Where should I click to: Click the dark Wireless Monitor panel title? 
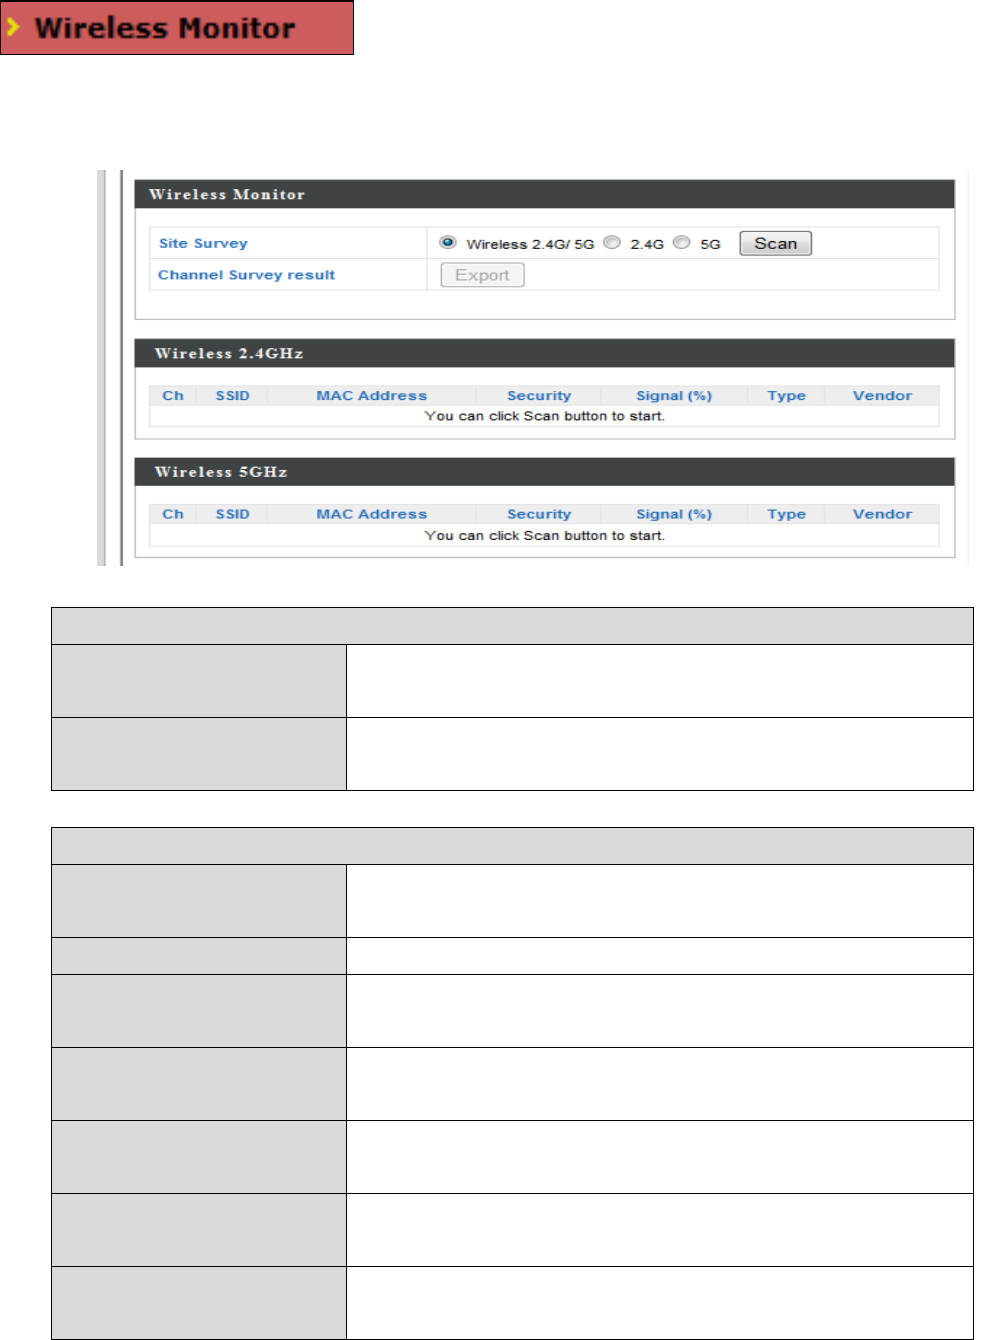tap(545, 194)
